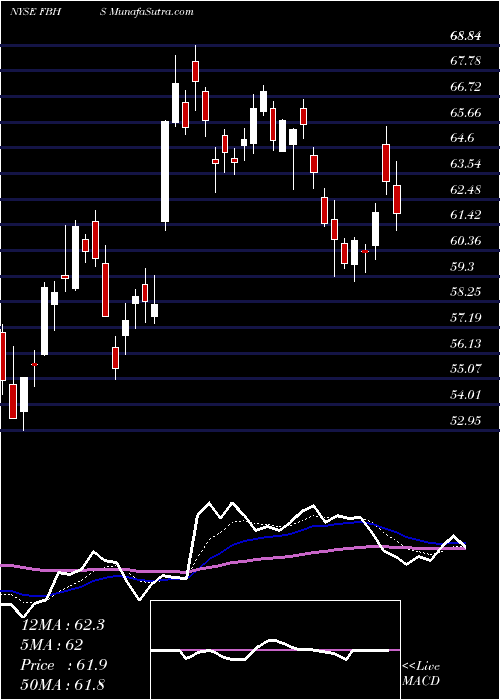Select the 62.48 price level label
This screenshot has height=700, width=500.
(466, 190)
